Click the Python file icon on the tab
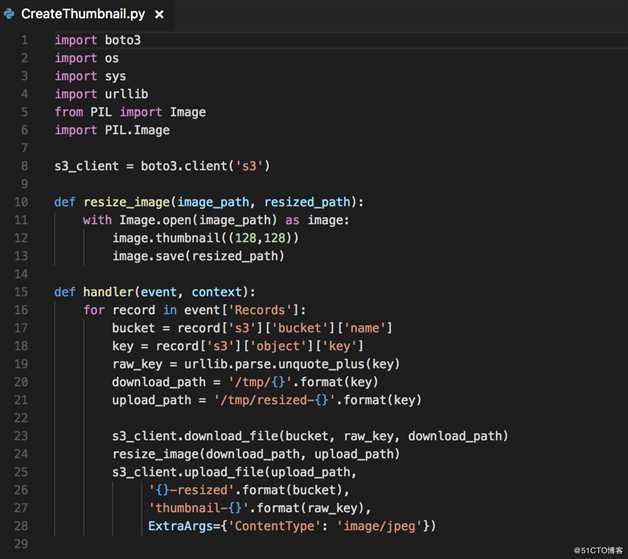The image size is (628, 559). click(x=9, y=14)
